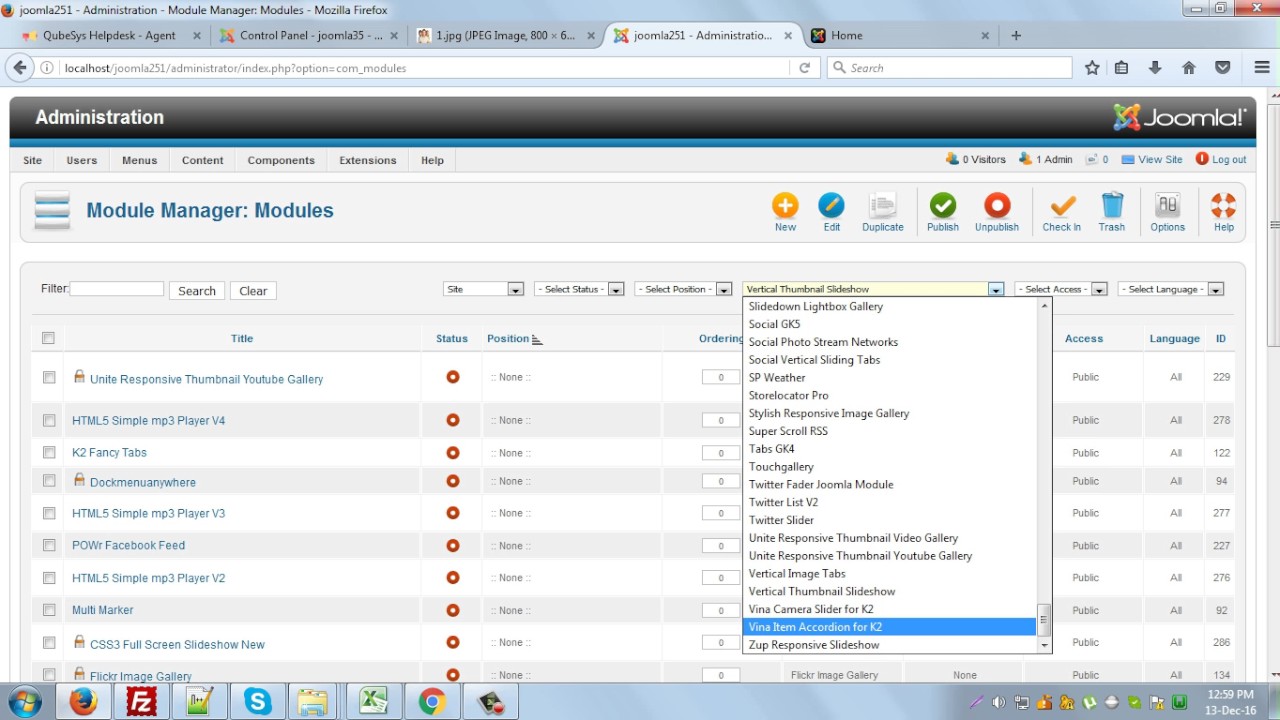Check the box for HTML5 Simple mp3 Player V4
Image resolution: width=1280 pixels, height=720 pixels.
pyautogui.click(x=49, y=420)
